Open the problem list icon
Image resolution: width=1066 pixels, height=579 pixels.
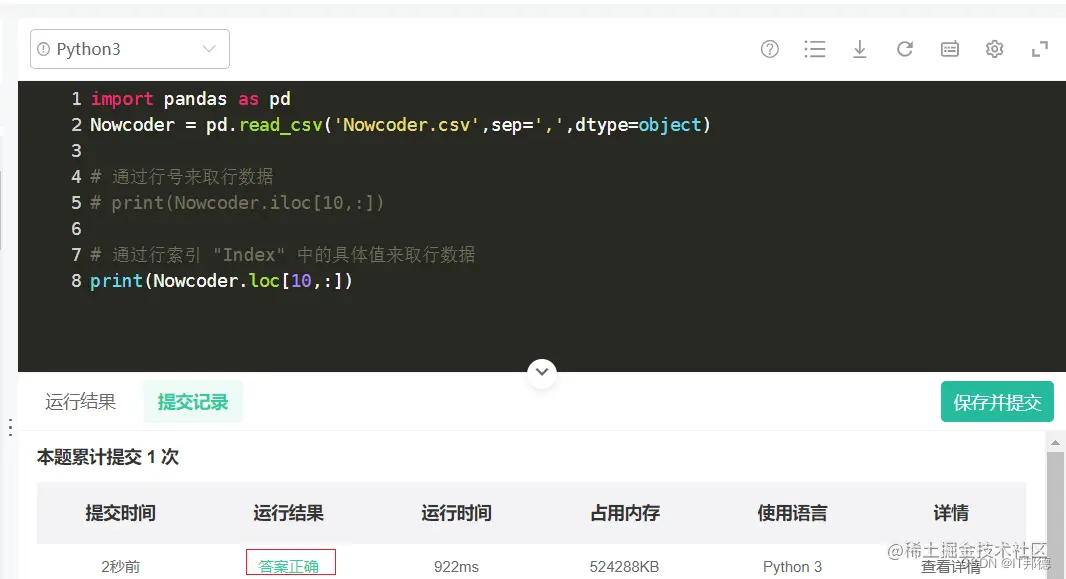(x=814, y=49)
